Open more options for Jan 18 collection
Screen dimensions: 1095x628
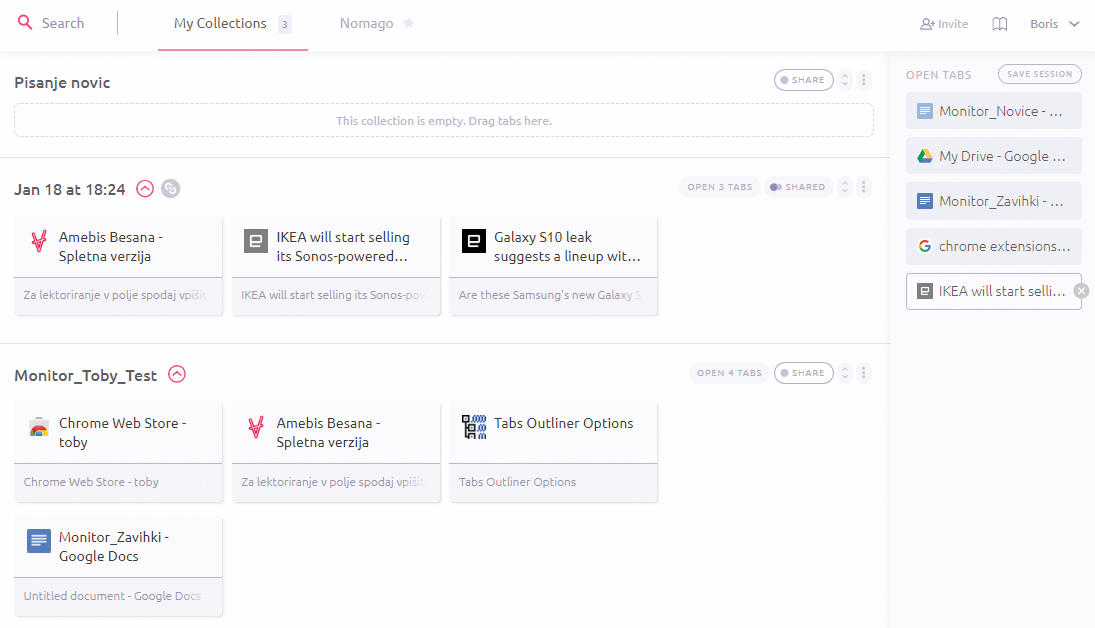click(863, 187)
